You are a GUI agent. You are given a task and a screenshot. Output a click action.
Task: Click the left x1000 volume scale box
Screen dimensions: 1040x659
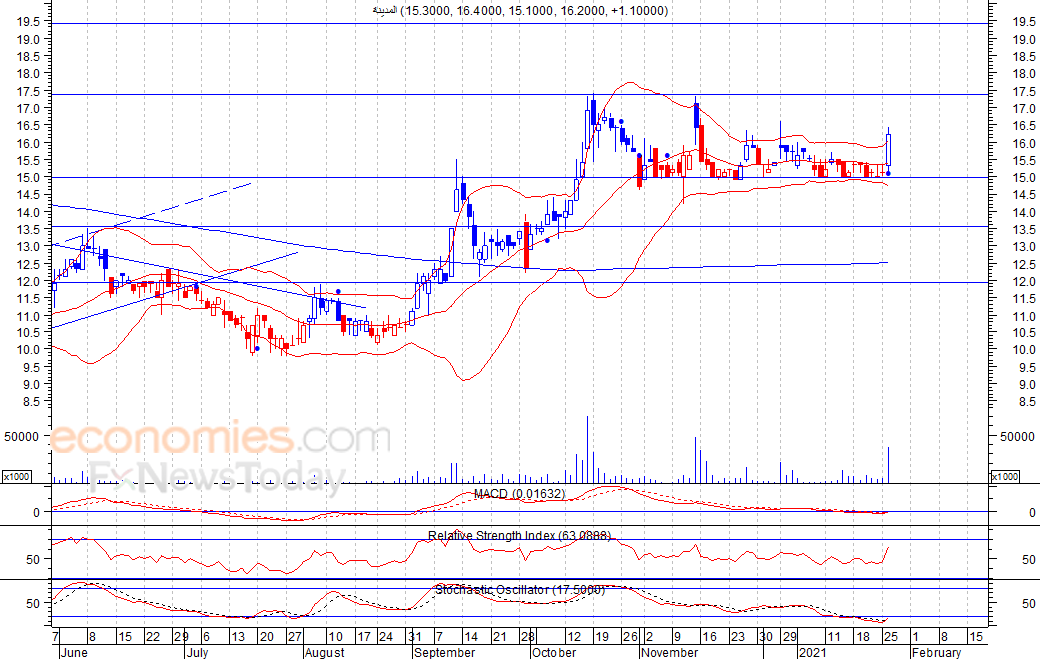(x=17, y=477)
